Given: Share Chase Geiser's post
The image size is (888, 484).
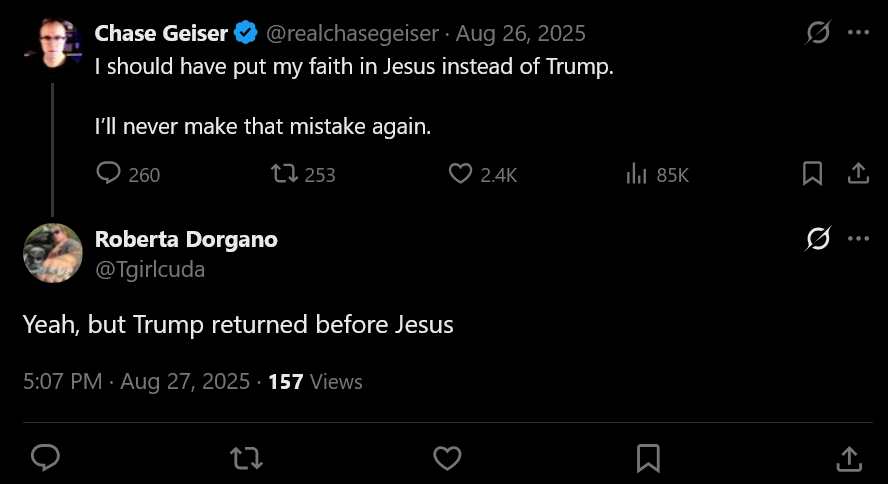Looking at the screenshot, I should pyautogui.click(x=858, y=174).
